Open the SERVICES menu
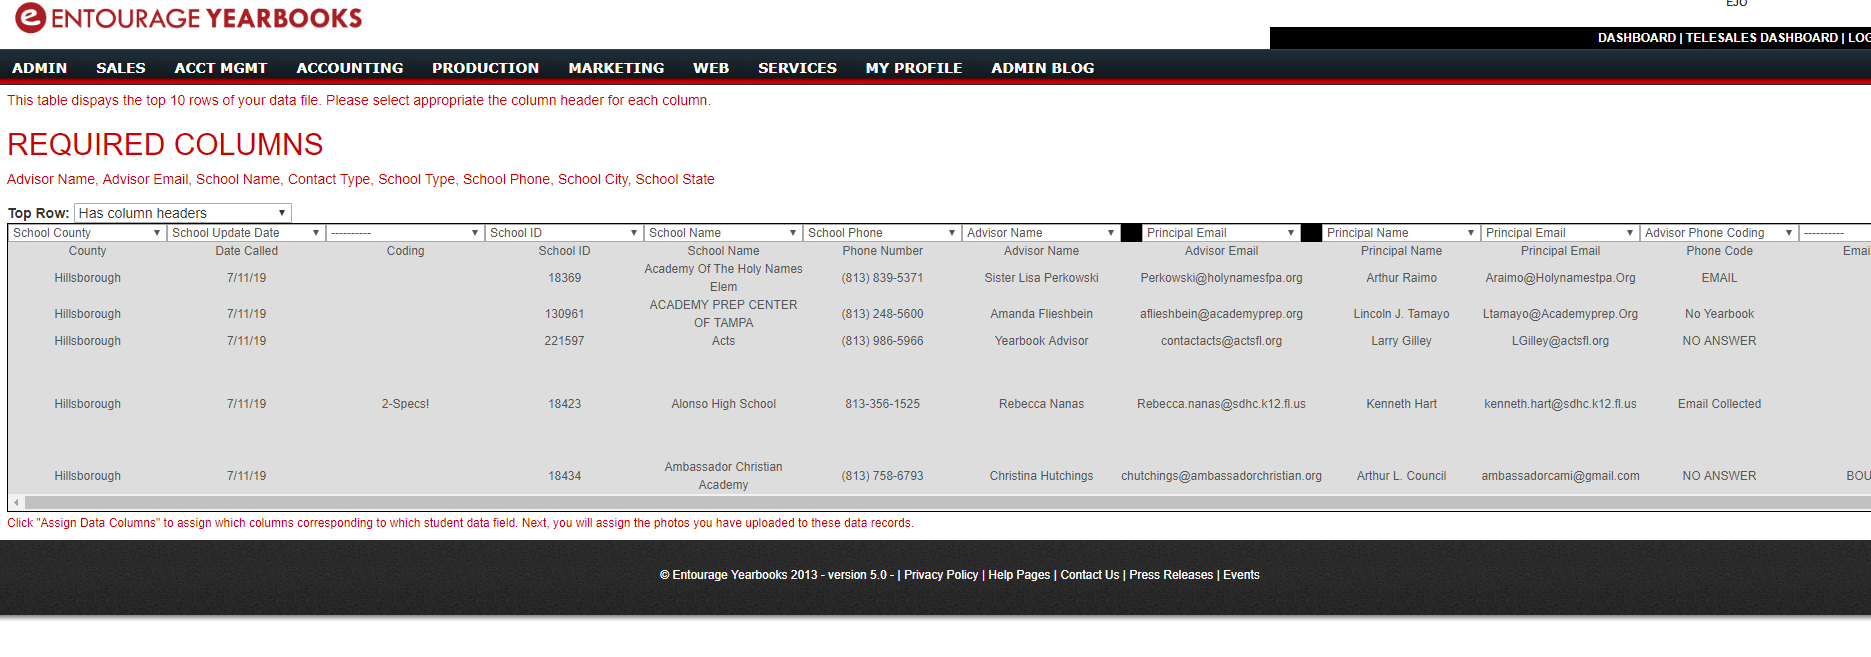 797,68
